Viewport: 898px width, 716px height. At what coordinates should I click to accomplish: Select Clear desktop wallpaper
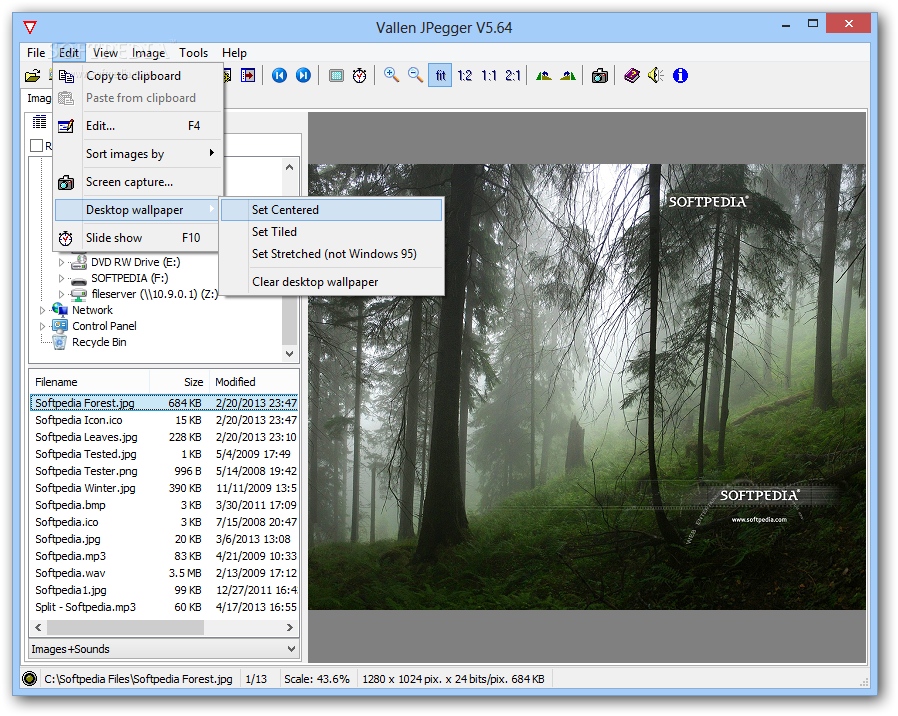[x=332, y=282]
